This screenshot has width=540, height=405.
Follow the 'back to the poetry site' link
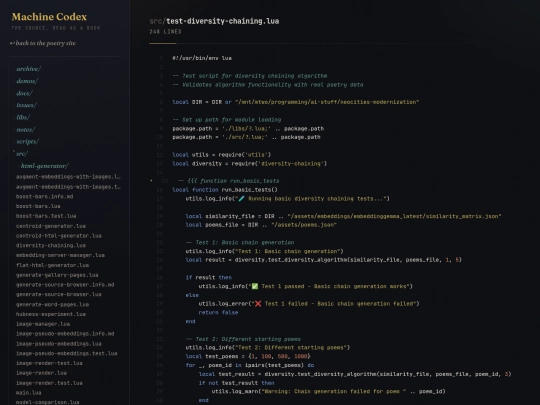click(43, 43)
